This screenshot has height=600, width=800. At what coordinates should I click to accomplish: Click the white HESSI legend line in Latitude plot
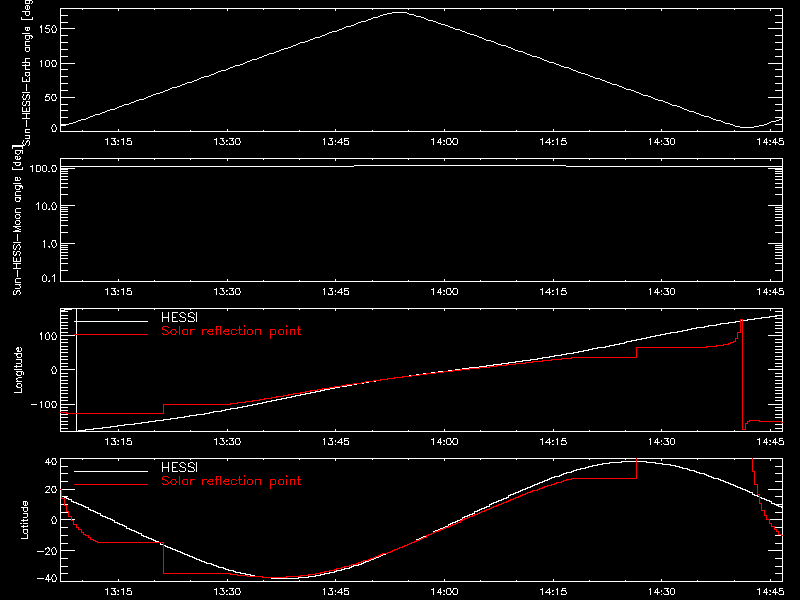(111, 471)
